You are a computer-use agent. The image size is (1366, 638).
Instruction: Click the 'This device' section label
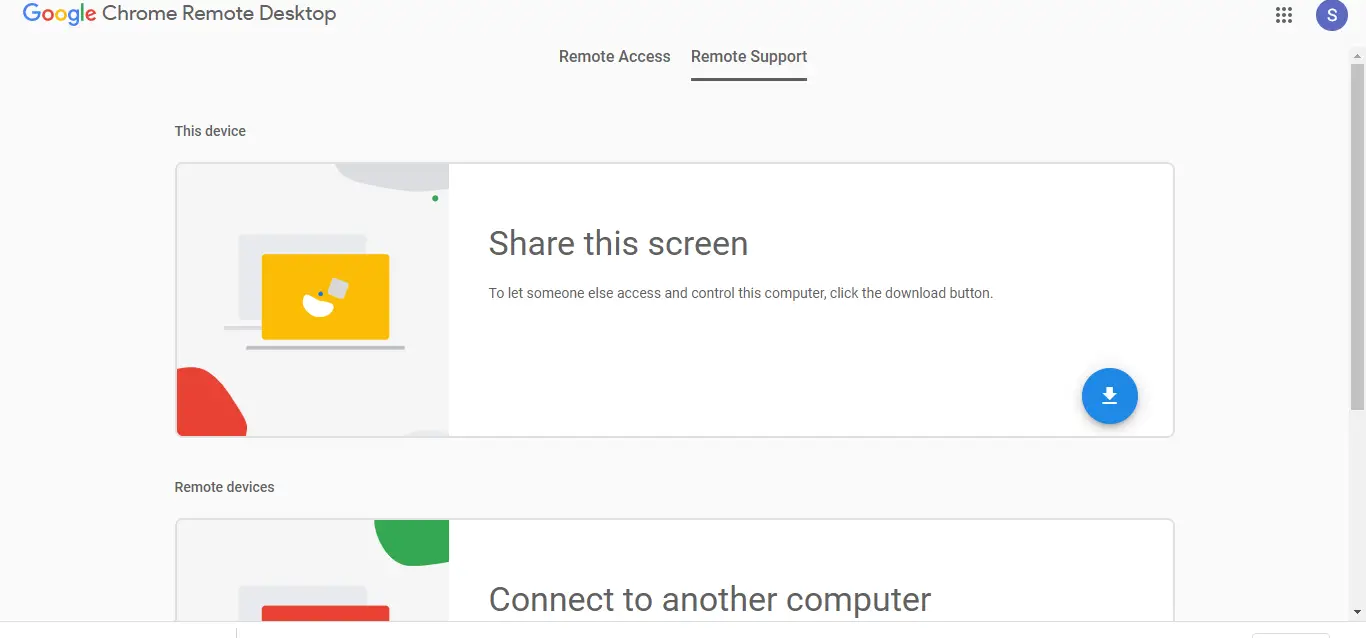(210, 131)
